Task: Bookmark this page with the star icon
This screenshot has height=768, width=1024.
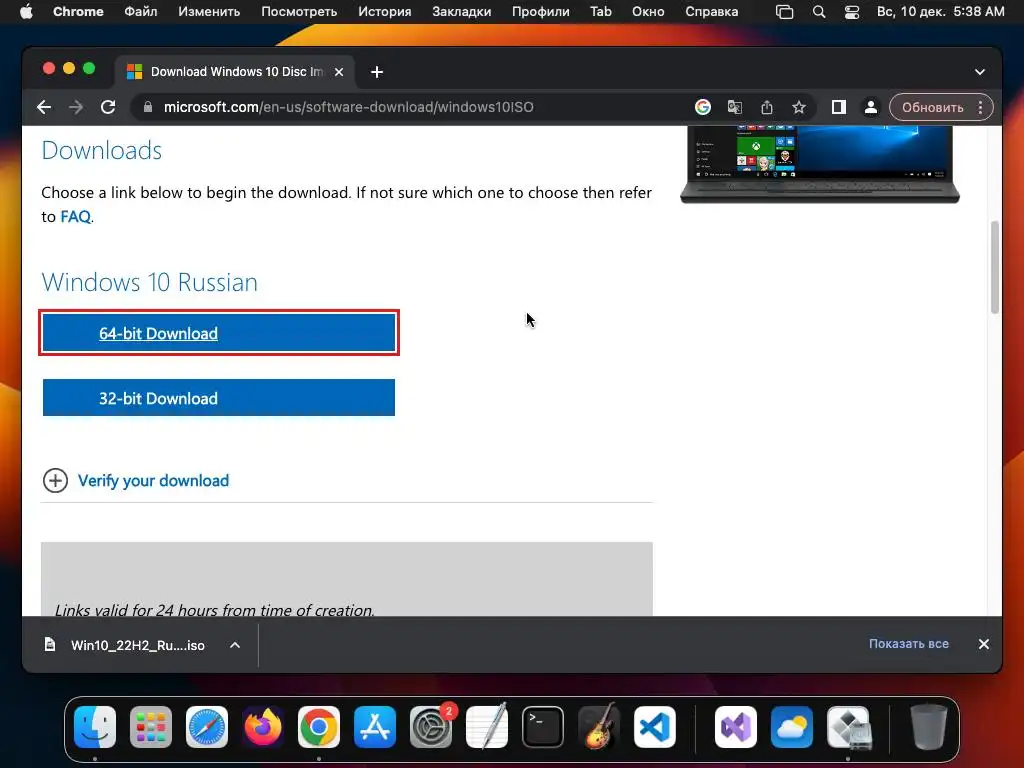Action: [799, 107]
